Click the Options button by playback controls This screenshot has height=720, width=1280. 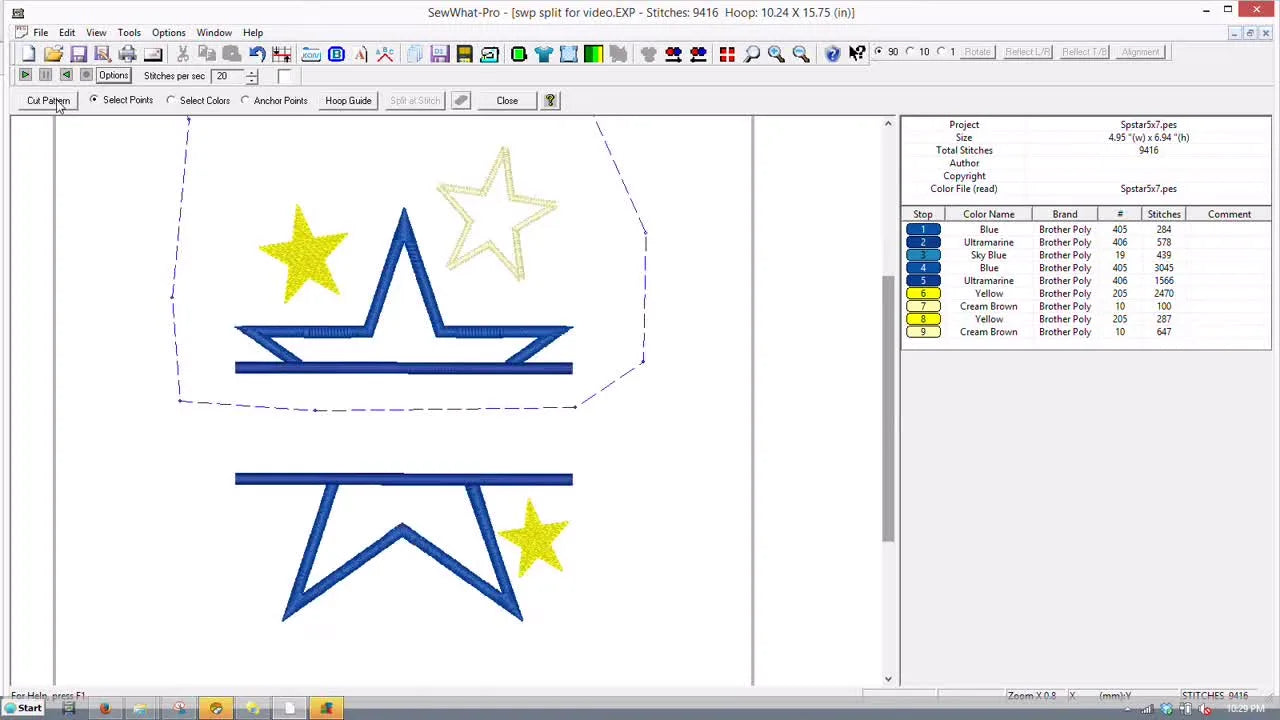[x=113, y=75]
